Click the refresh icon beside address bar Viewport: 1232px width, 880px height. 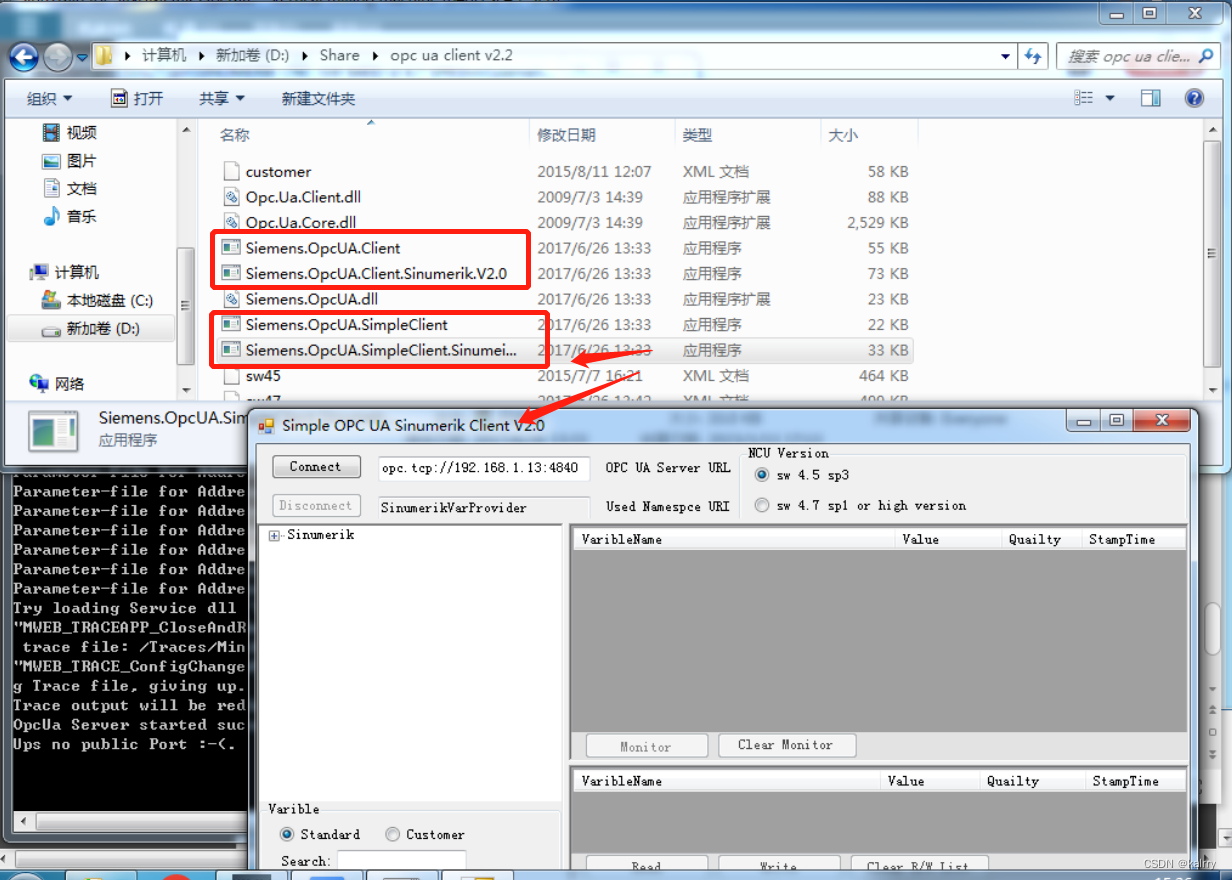pos(1033,56)
